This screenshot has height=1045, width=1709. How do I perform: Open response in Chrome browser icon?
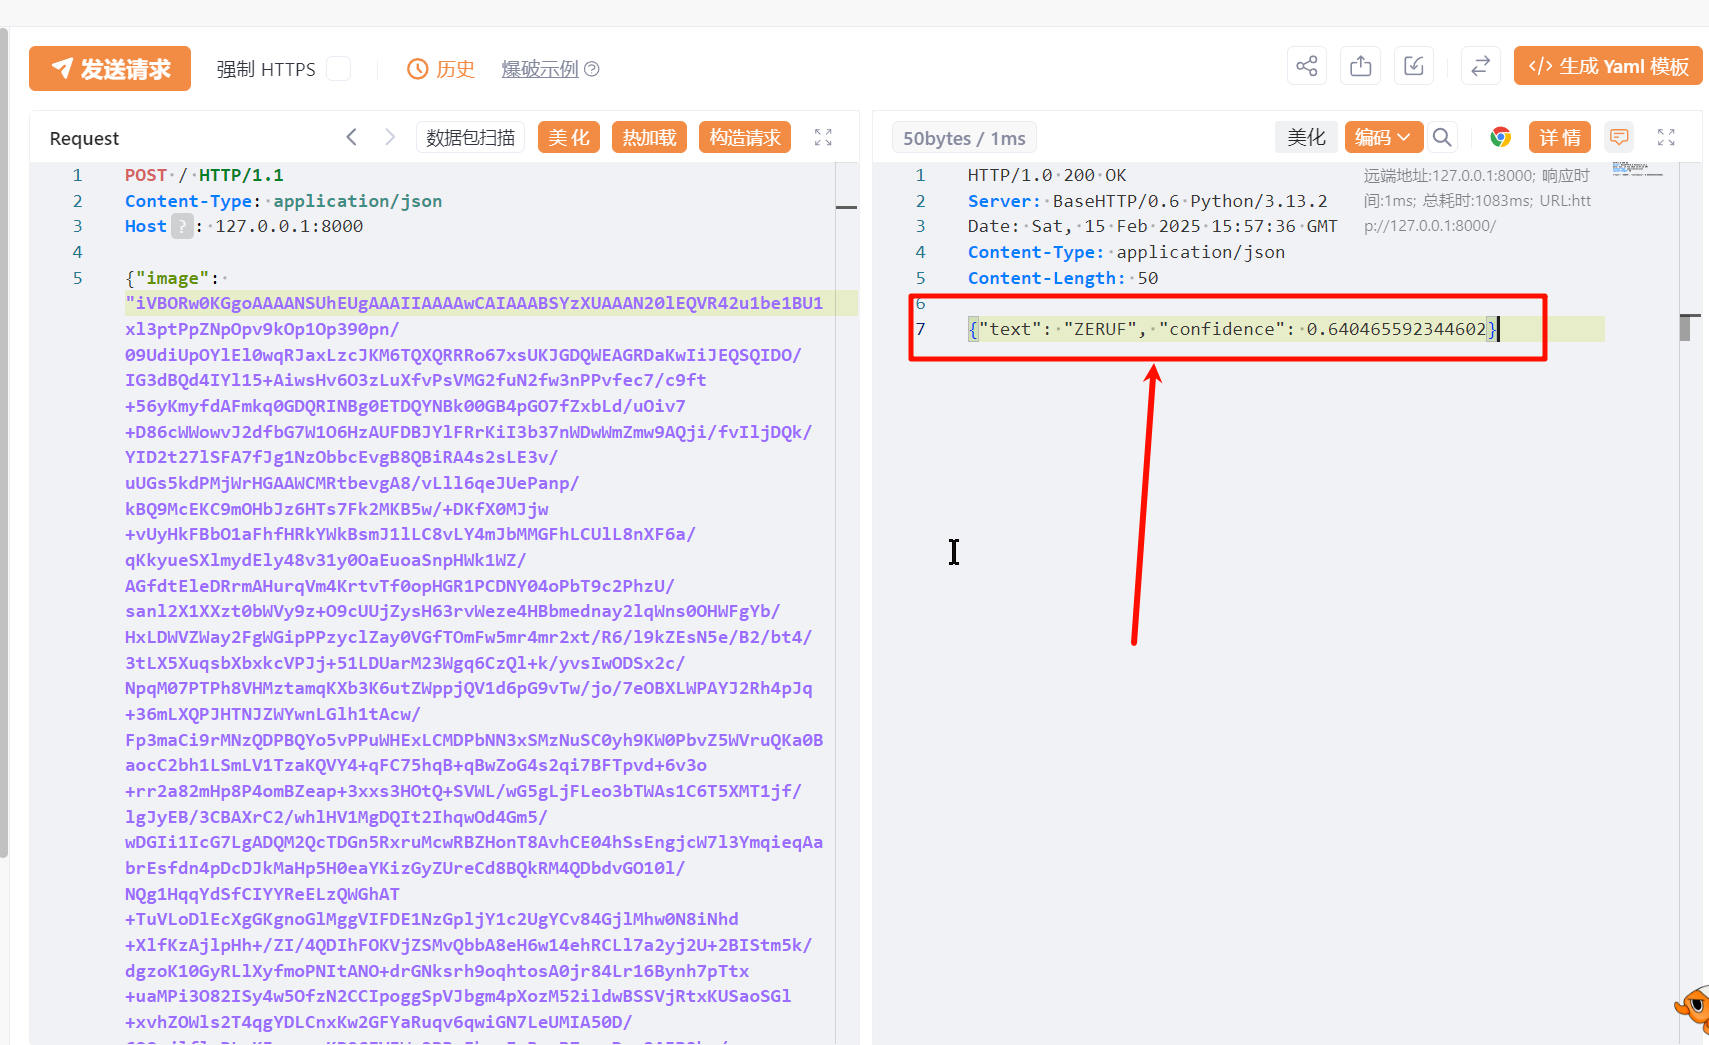pyautogui.click(x=1500, y=138)
